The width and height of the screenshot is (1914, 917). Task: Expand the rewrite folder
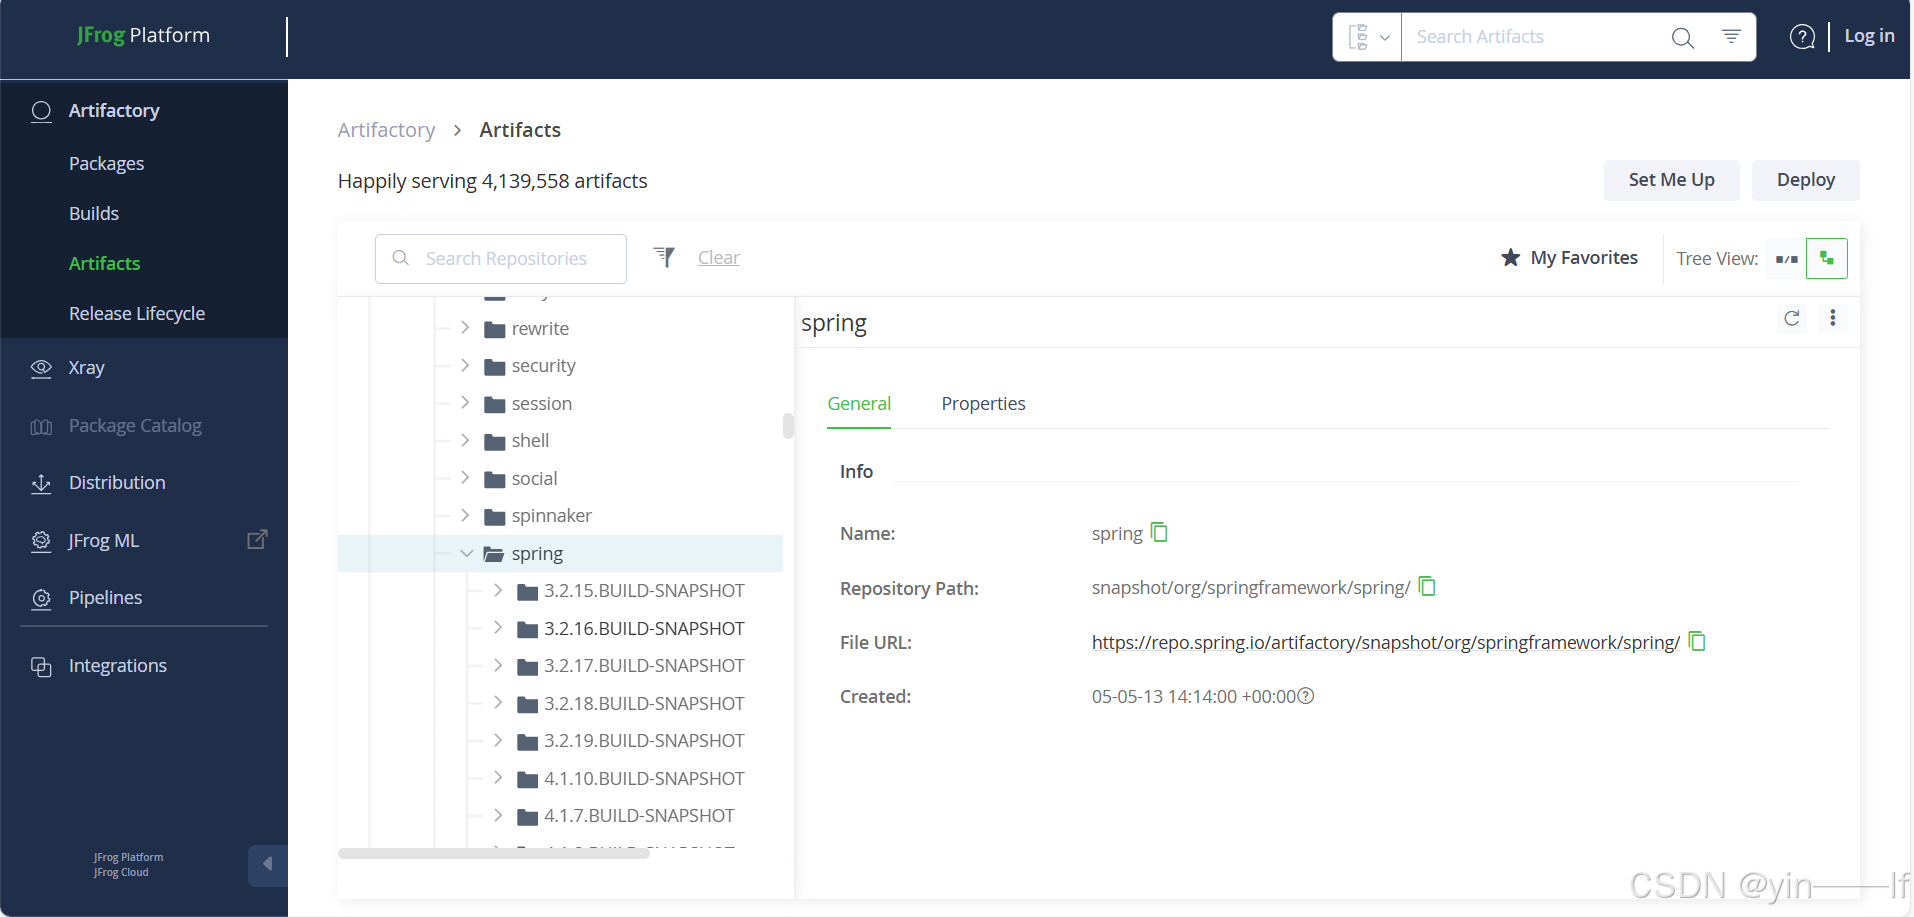click(465, 327)
